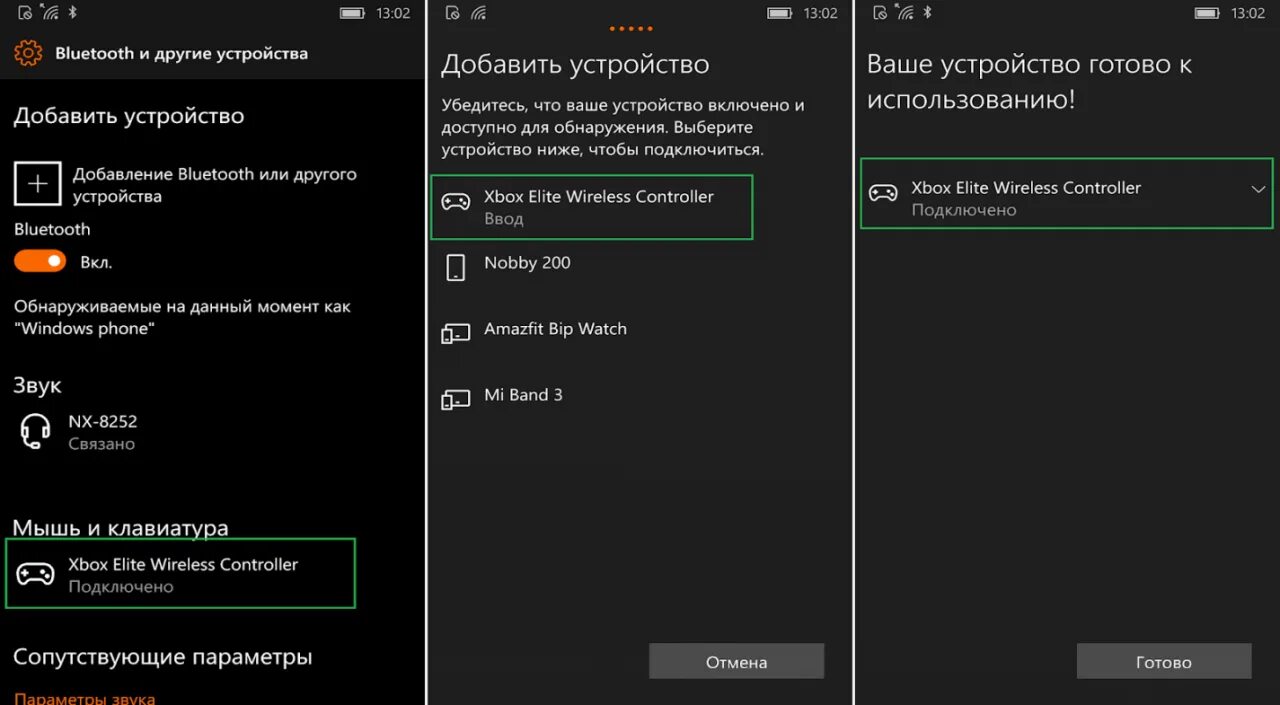Click Добавление Bluetooth или другого устройства
This screenshot has height=705, width=1280.
(x=214, y=185)
